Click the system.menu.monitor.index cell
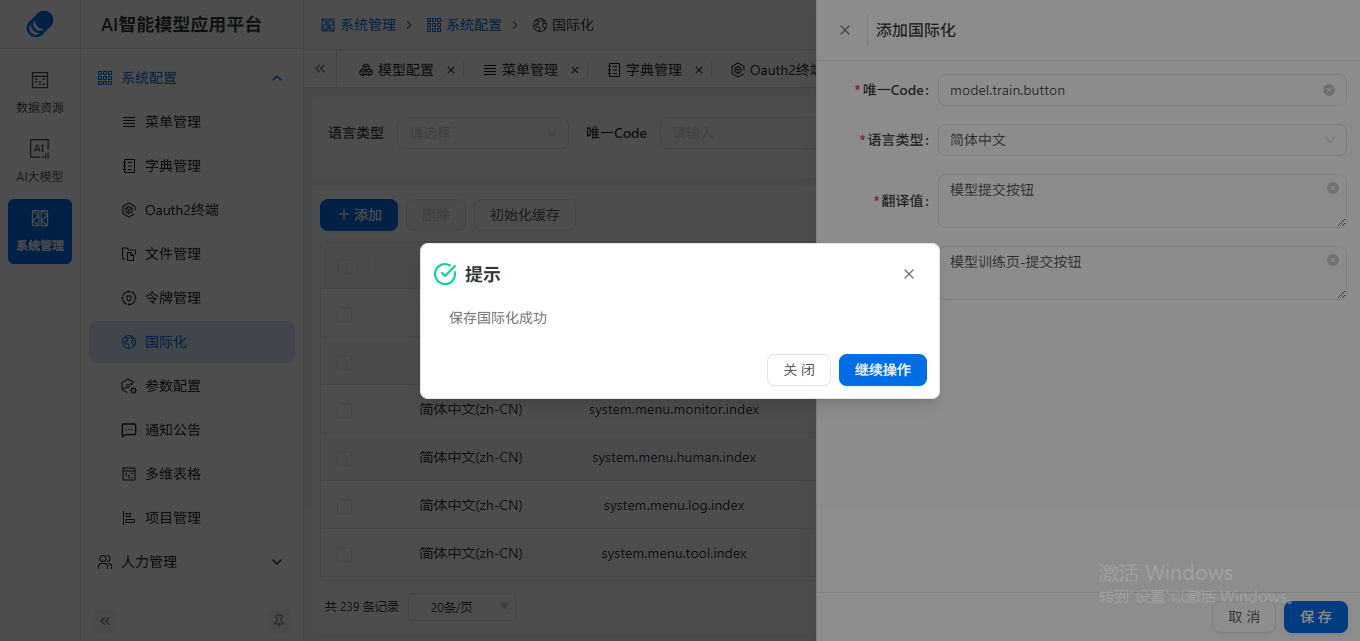1360x641 pixels. tap(674, 410)
